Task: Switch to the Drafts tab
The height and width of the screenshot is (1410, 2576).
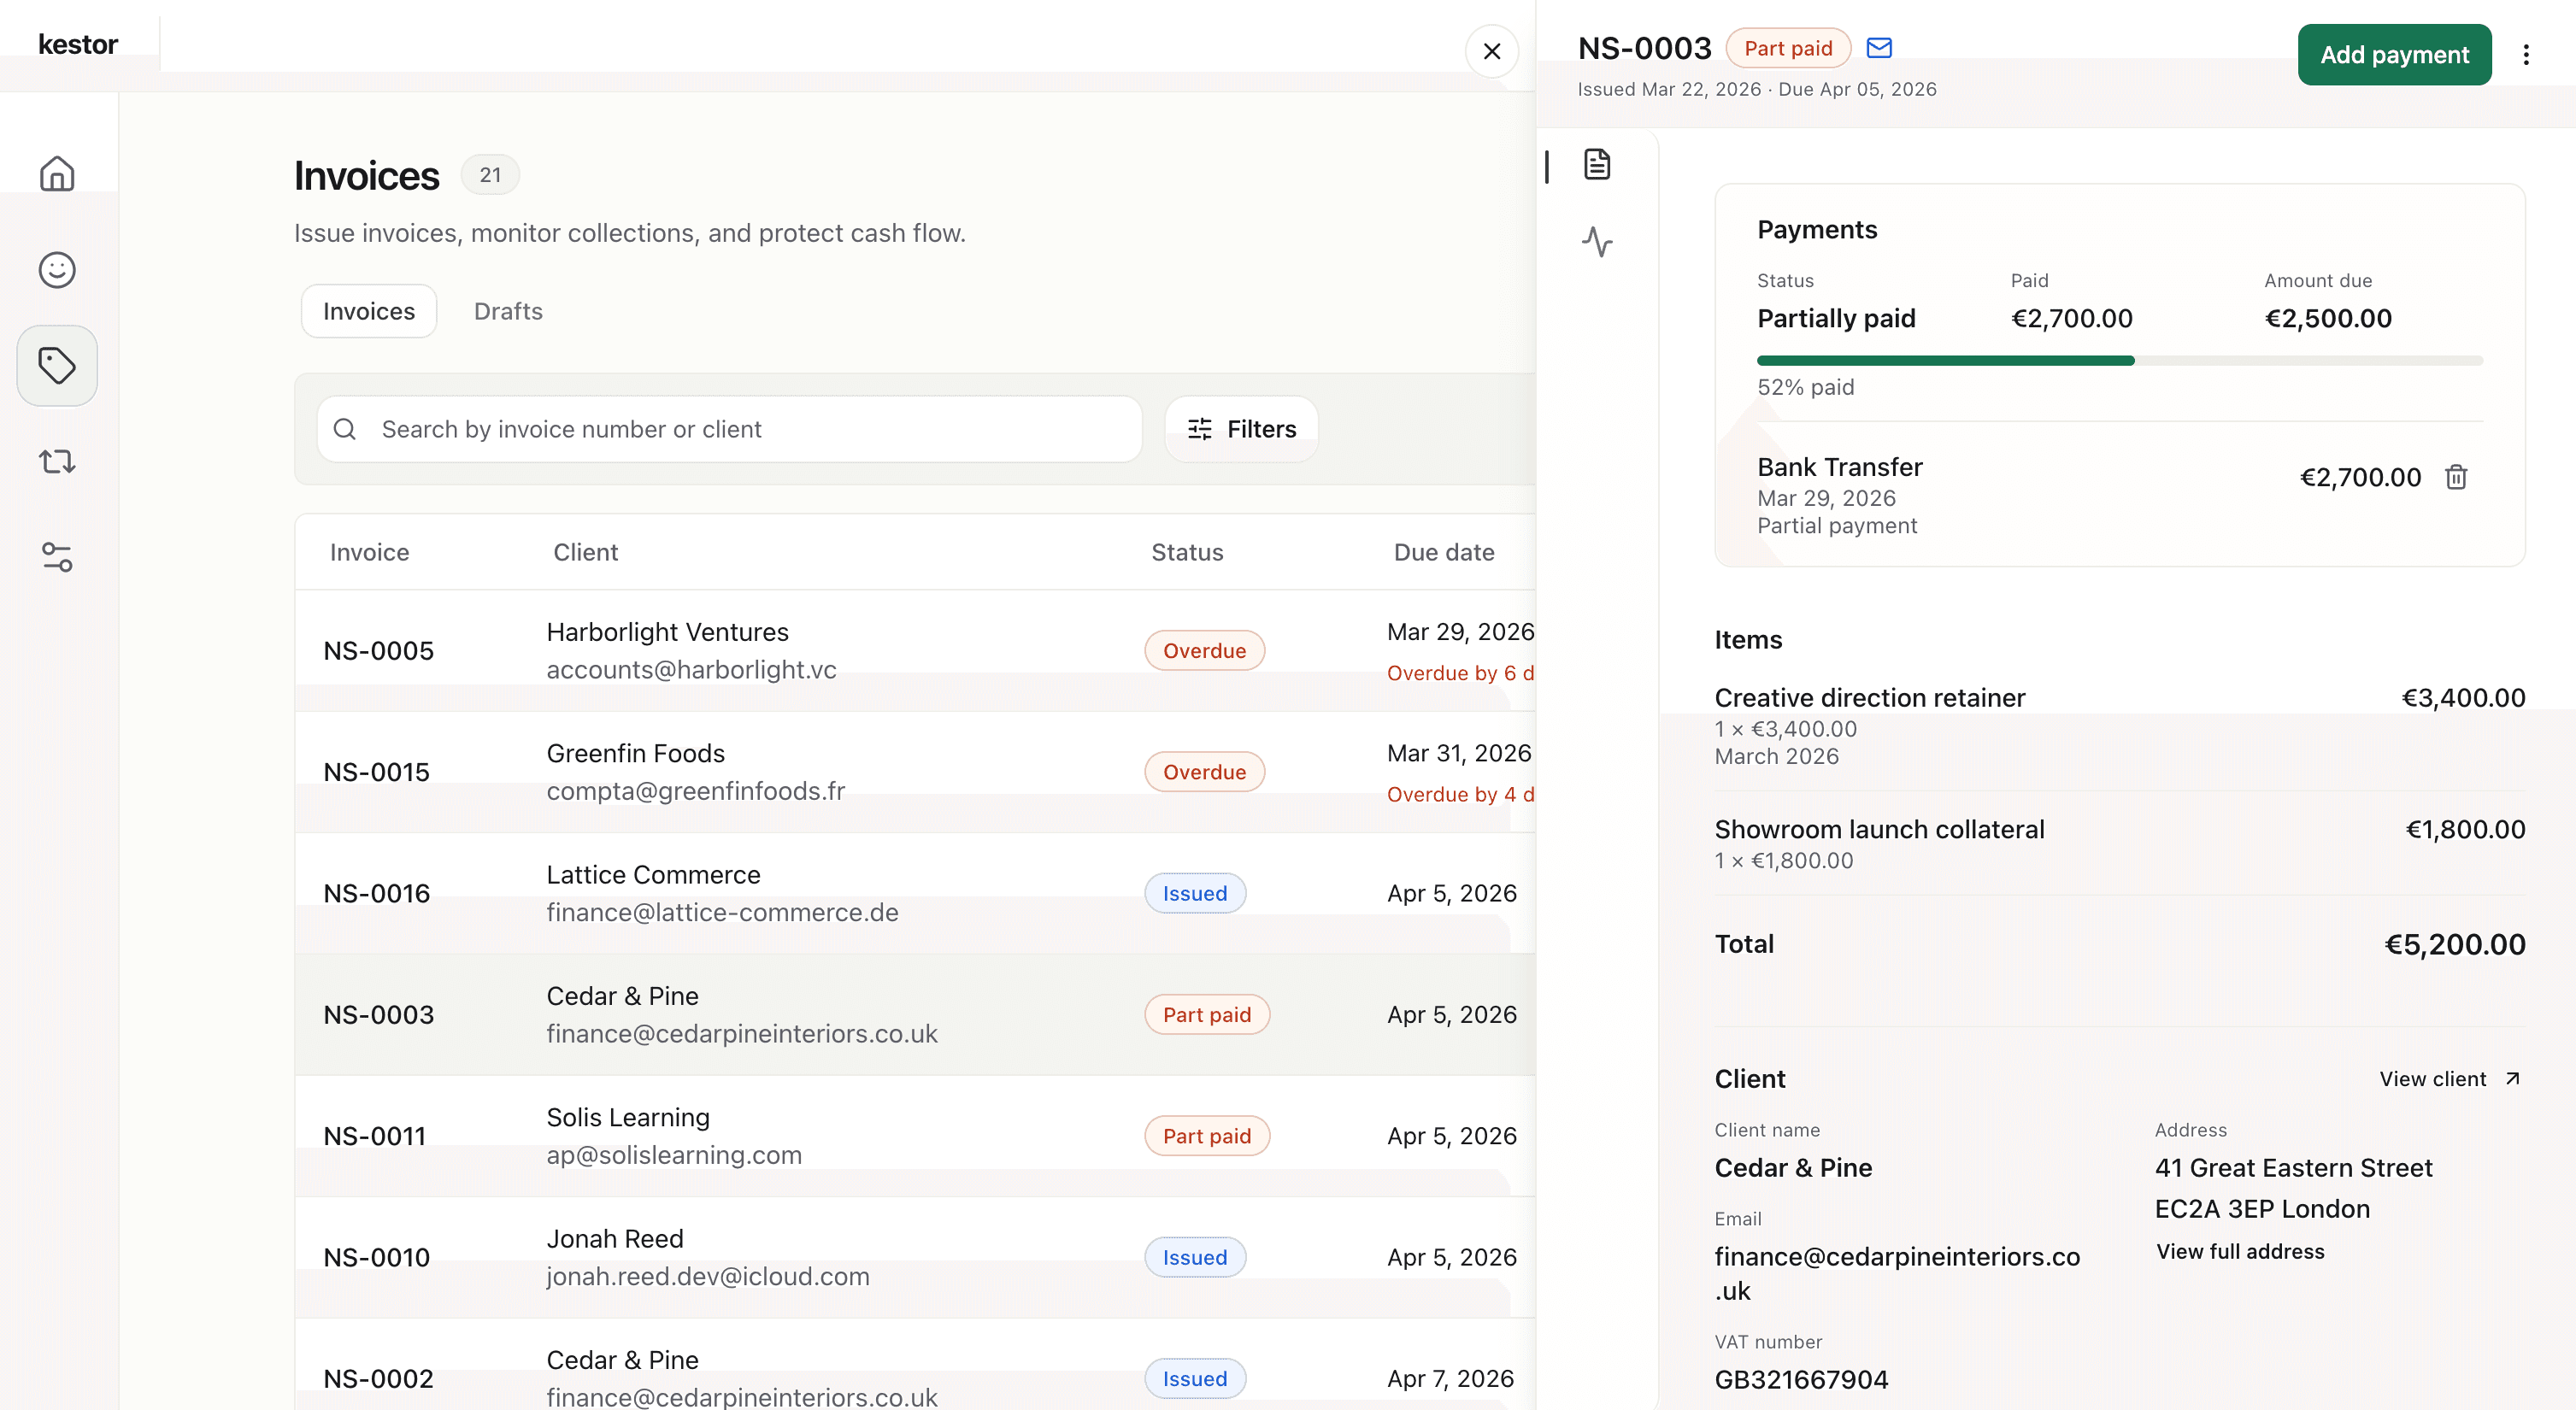Action: point(507,311)
